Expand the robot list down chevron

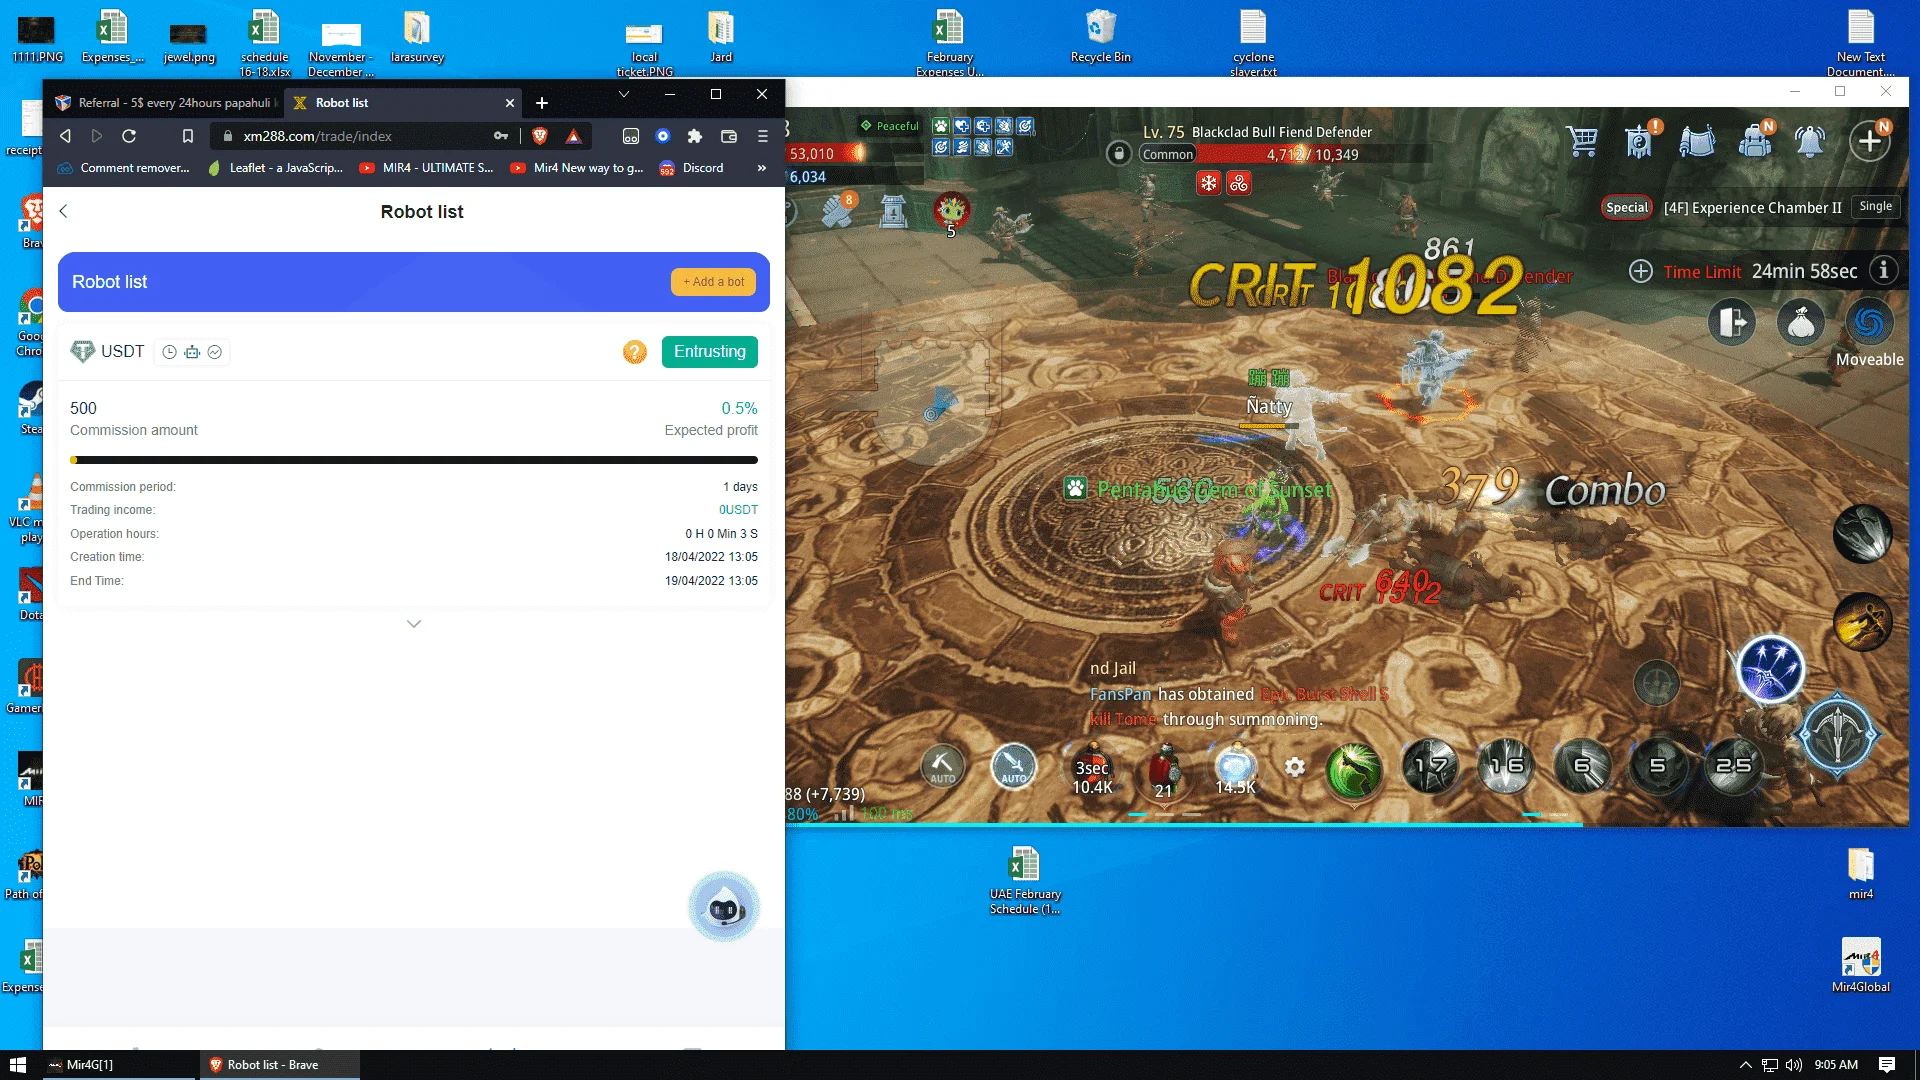(x=414, y=624)
